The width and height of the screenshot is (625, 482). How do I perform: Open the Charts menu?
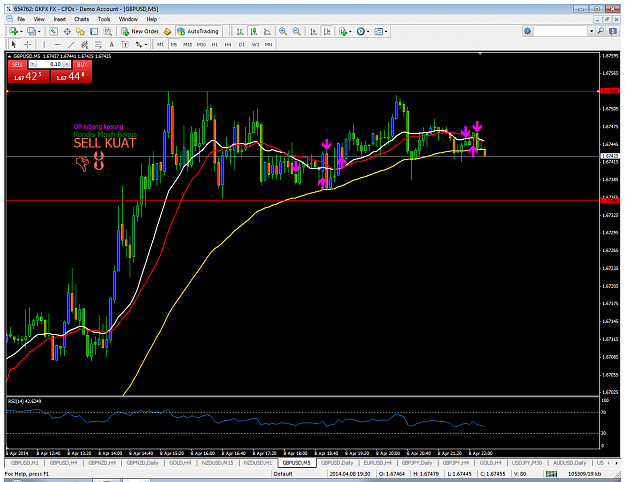pos(81,19)
